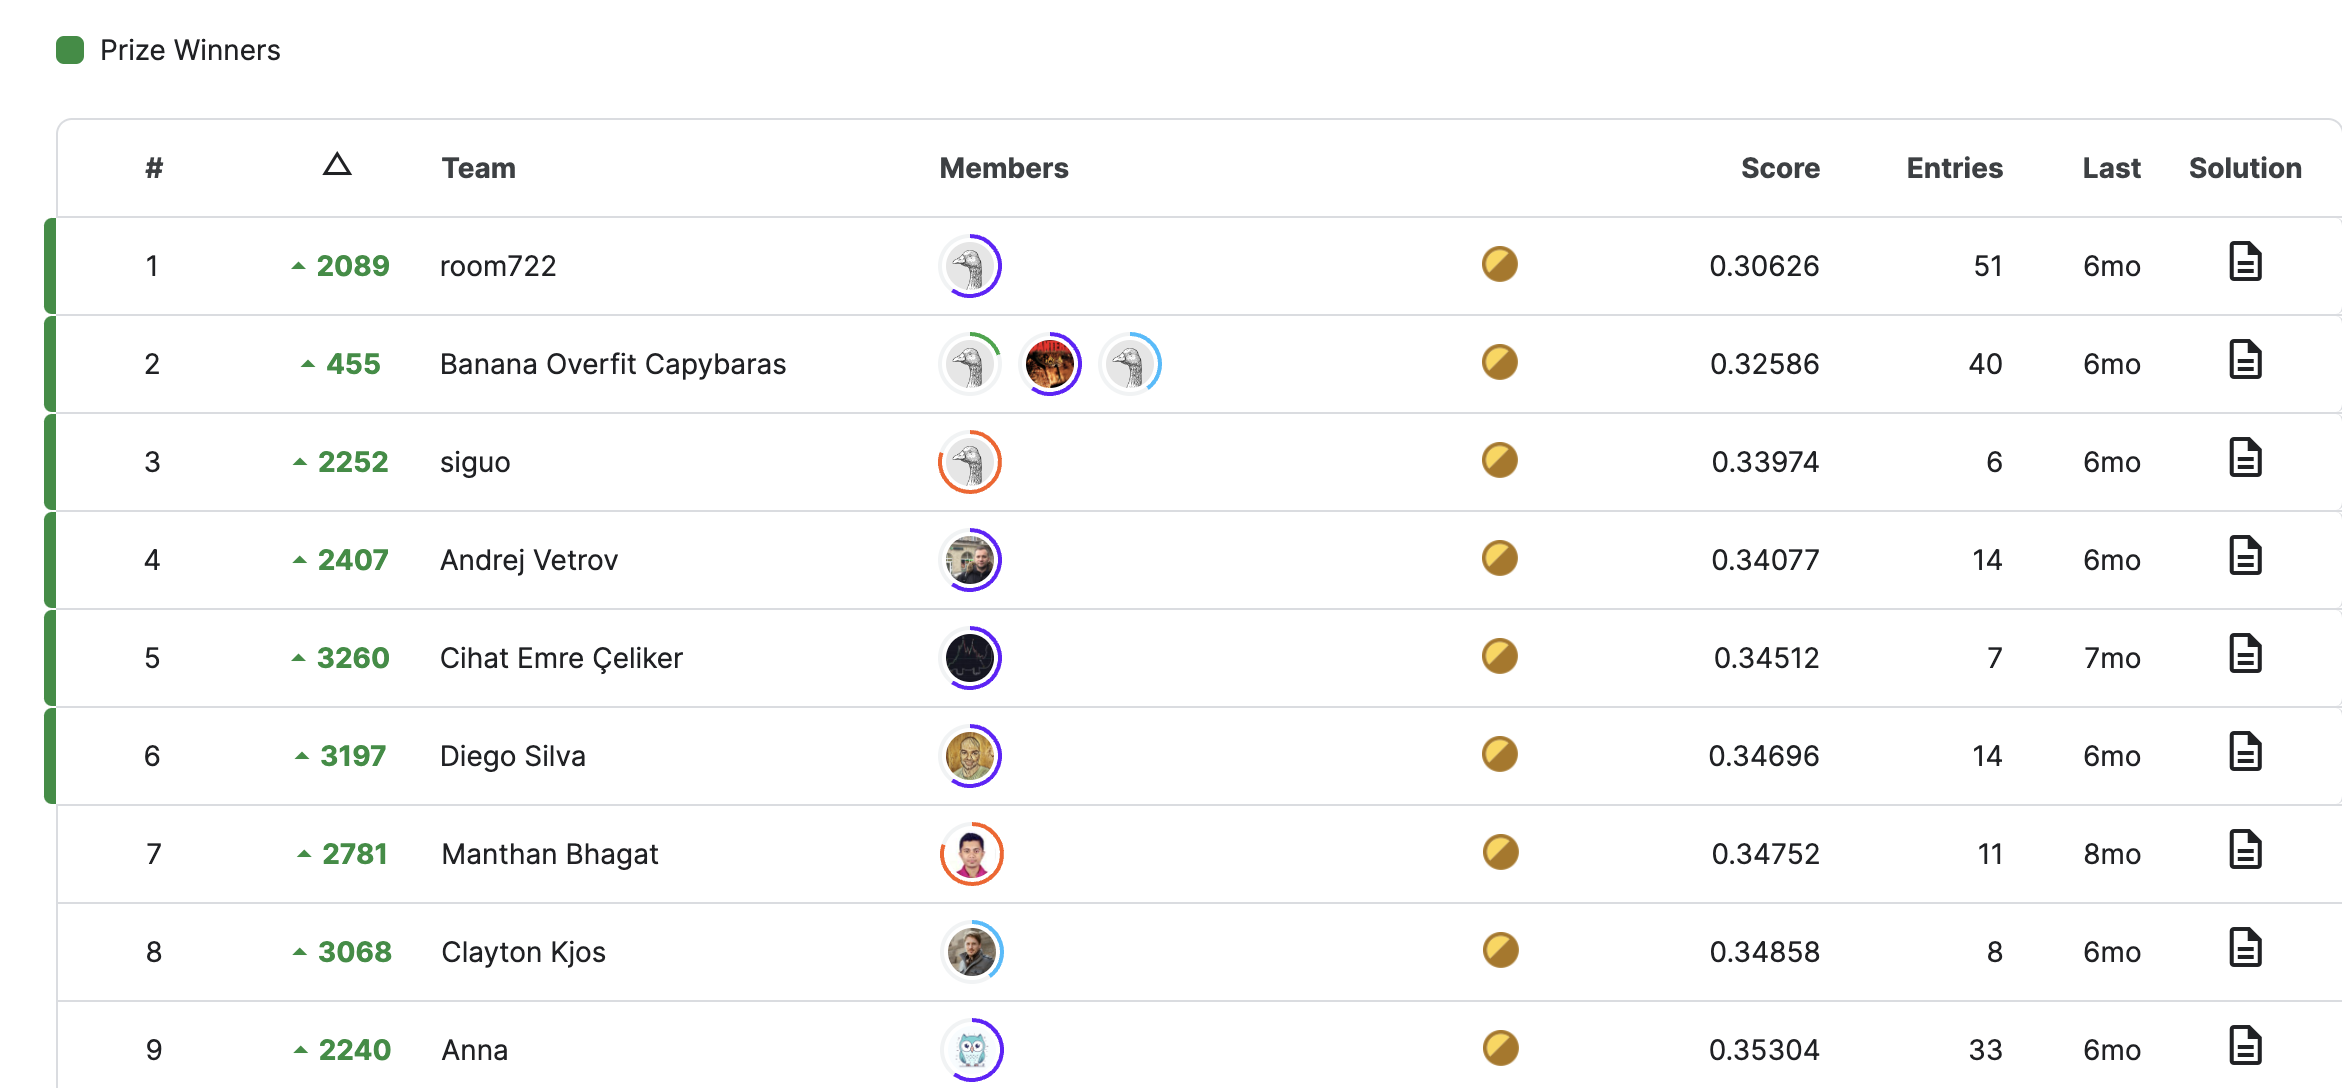Viewport: 2342px width, 1088px height.
Task: Open Manthan Bhagat's solution document icon
Action: 2245,851
